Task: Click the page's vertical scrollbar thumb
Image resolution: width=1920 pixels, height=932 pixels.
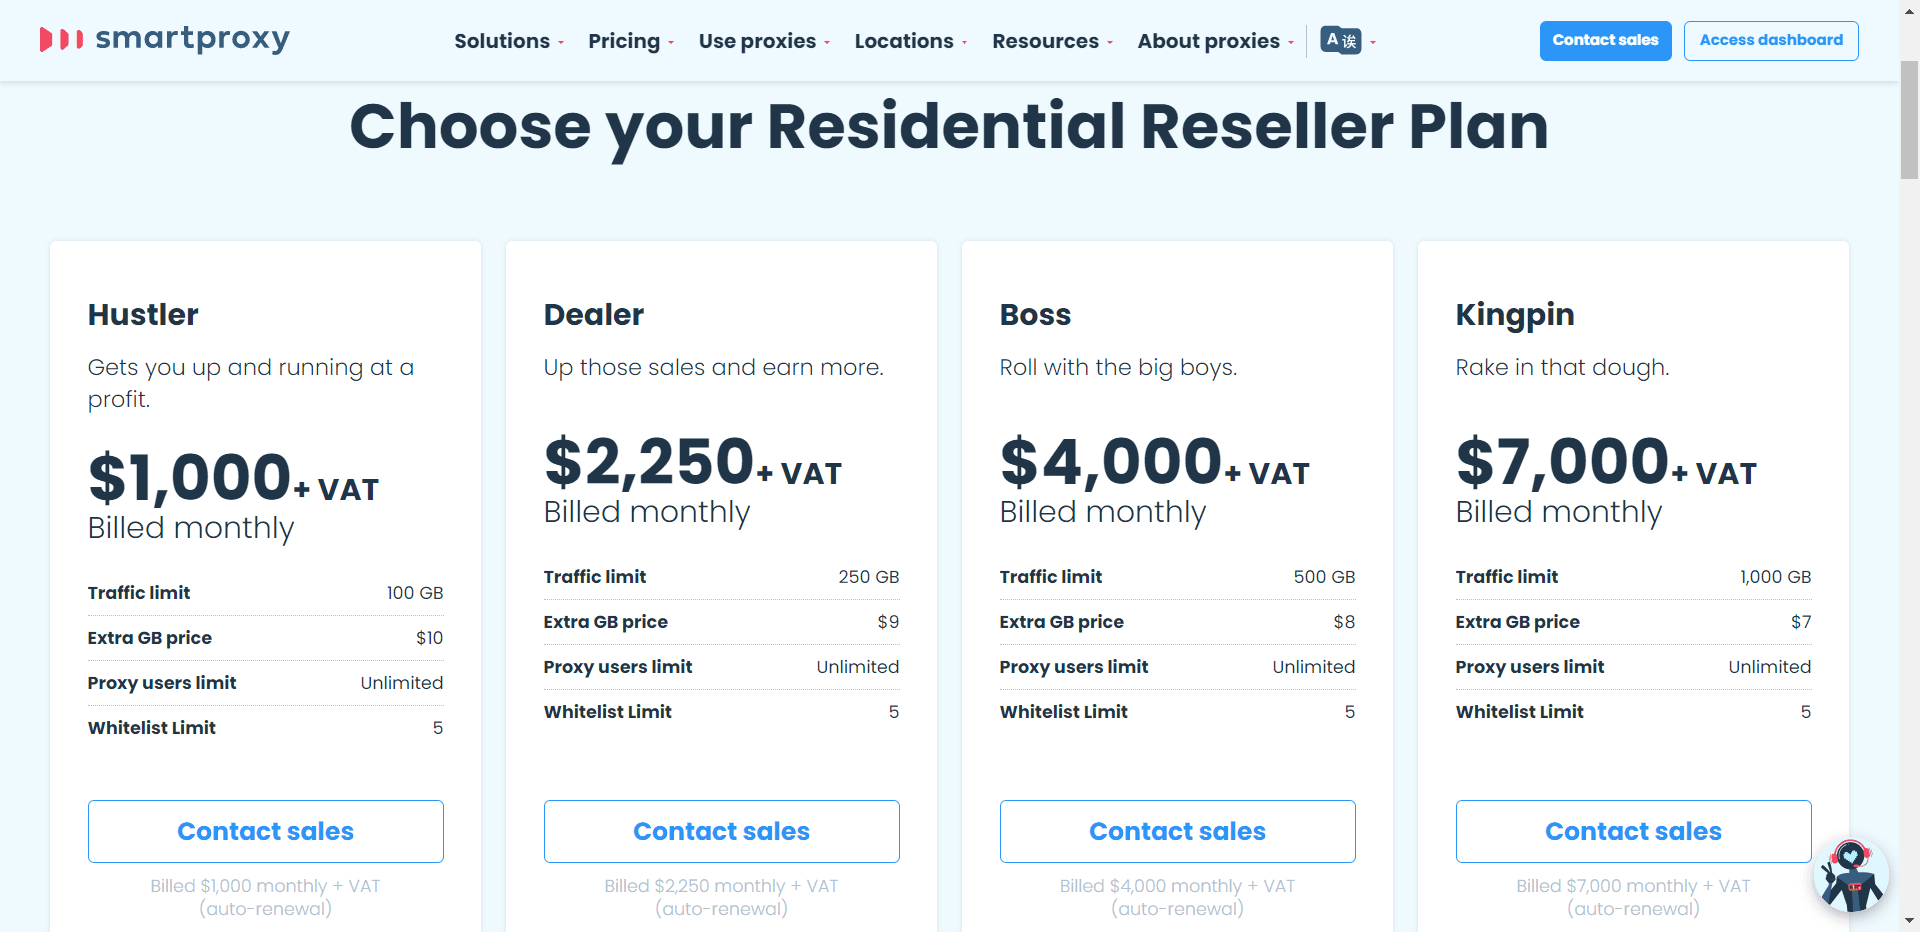Action: coord(1909,120)
